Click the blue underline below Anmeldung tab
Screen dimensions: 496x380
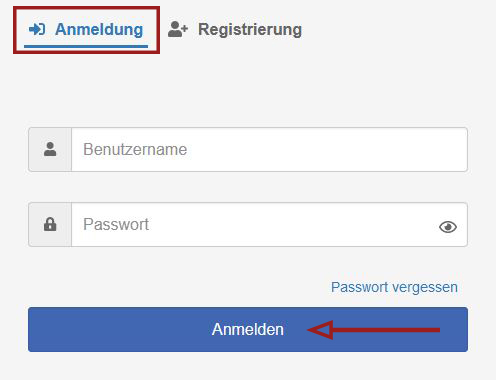(86, 46)
